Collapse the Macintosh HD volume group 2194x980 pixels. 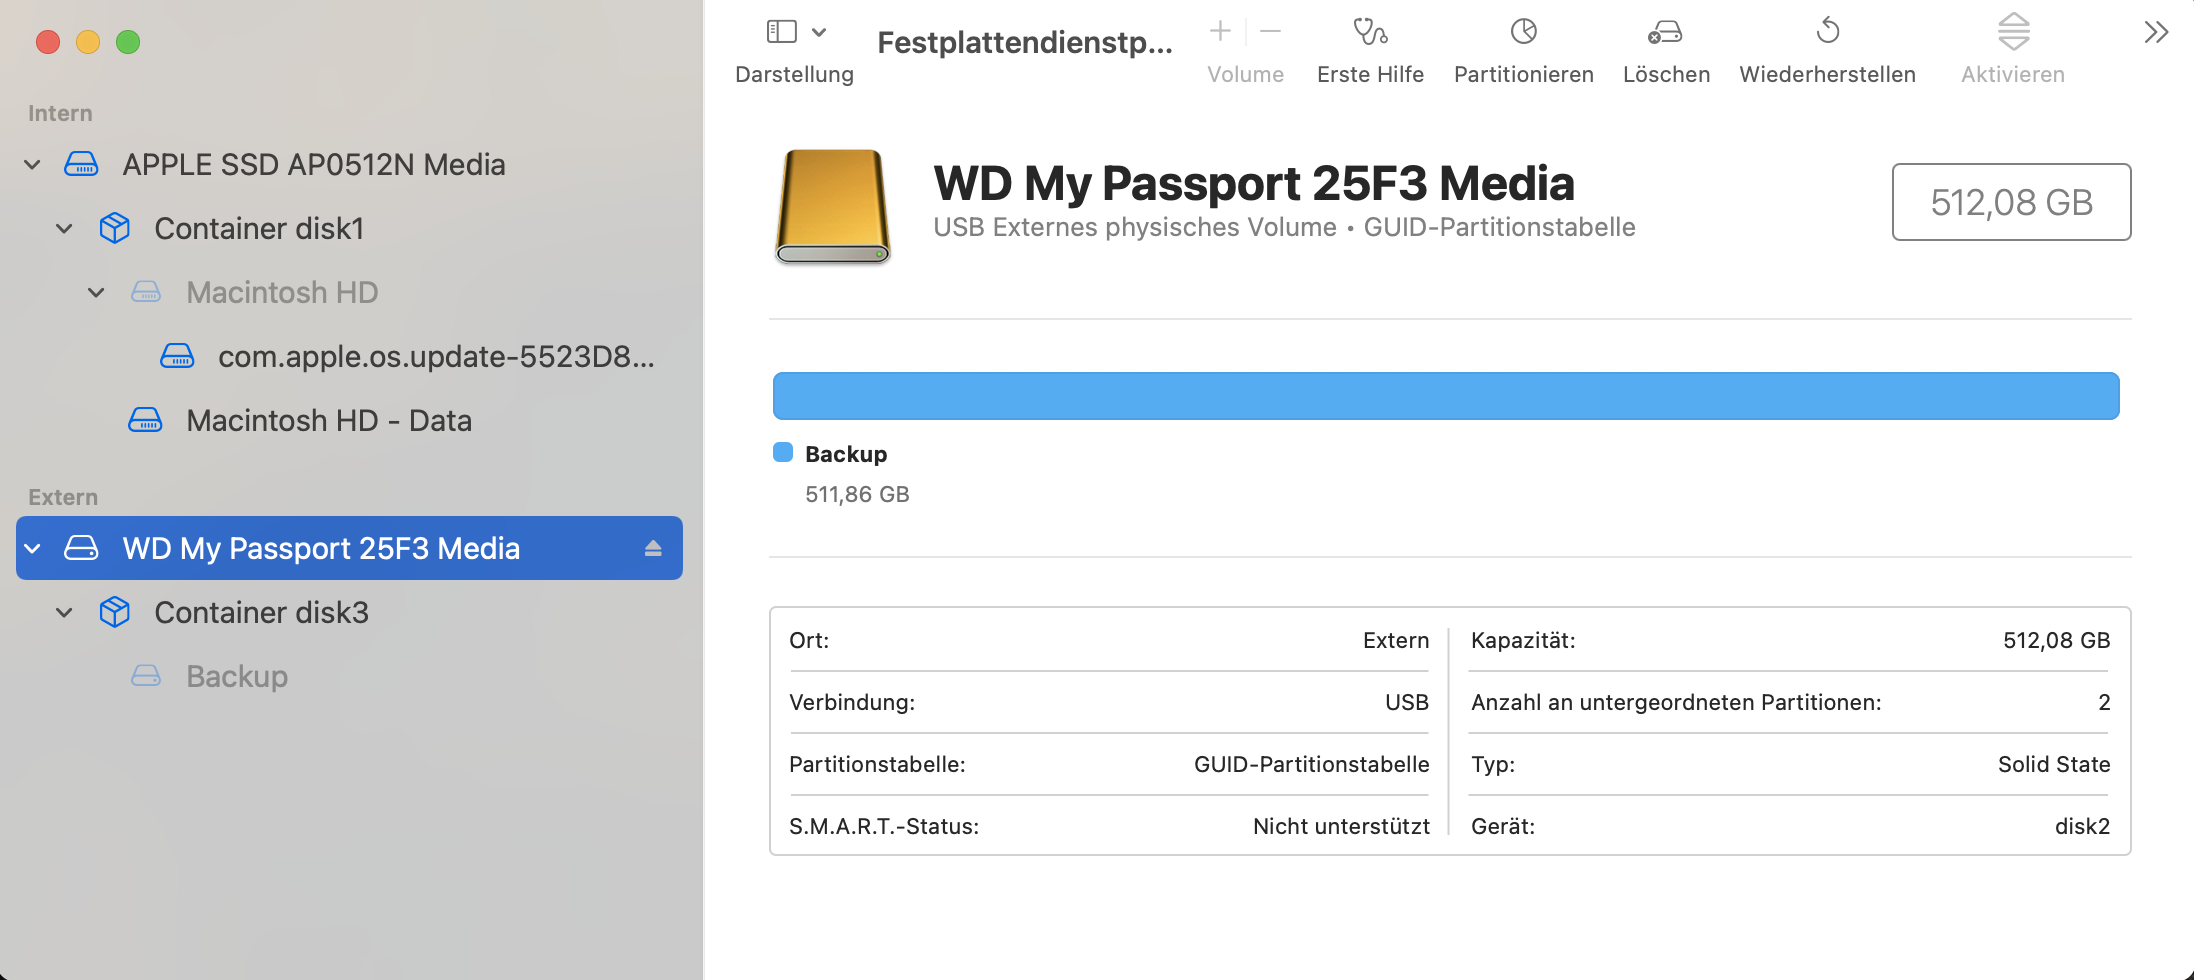(97, 293)
